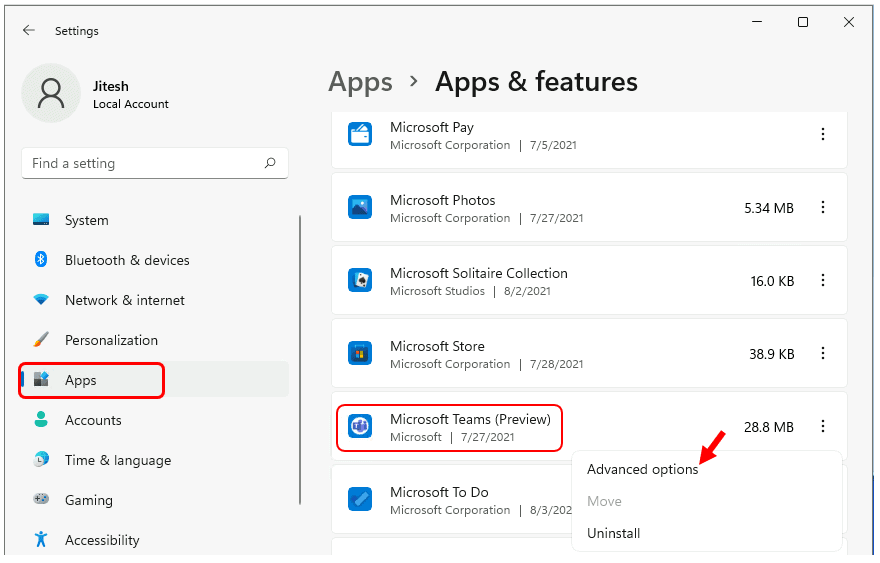Screen dimensions: 880x563
Task: Click the sidebar vertical scrollbar
Action: click(x=300, y=359)
